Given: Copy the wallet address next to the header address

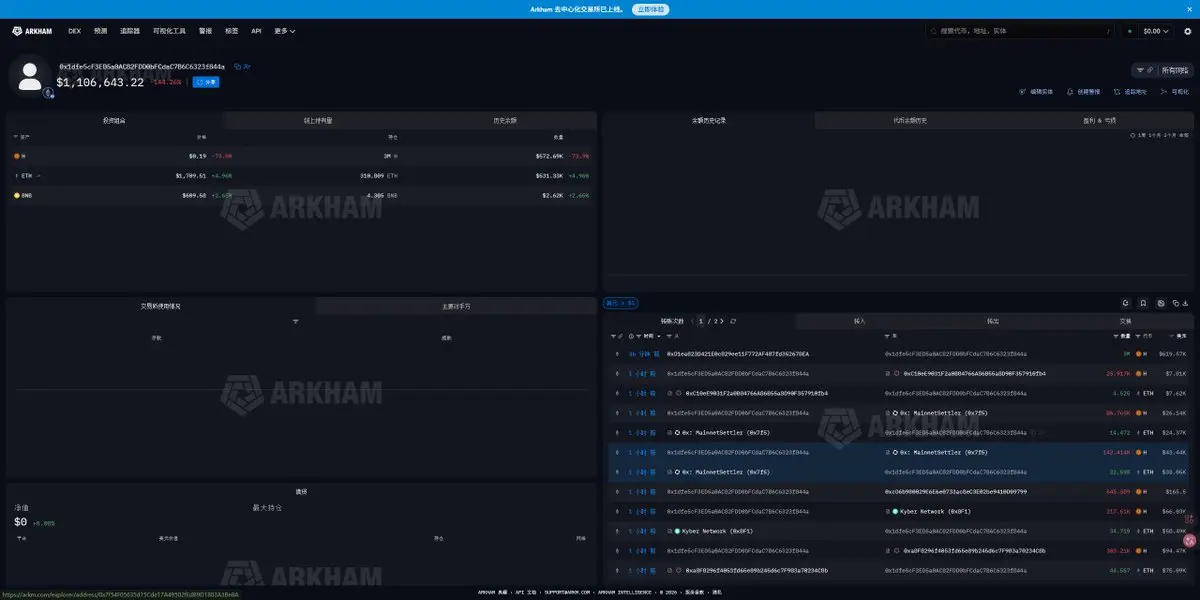Looking at the screenshot, I should pyautogui.click(x=237, y=66).
